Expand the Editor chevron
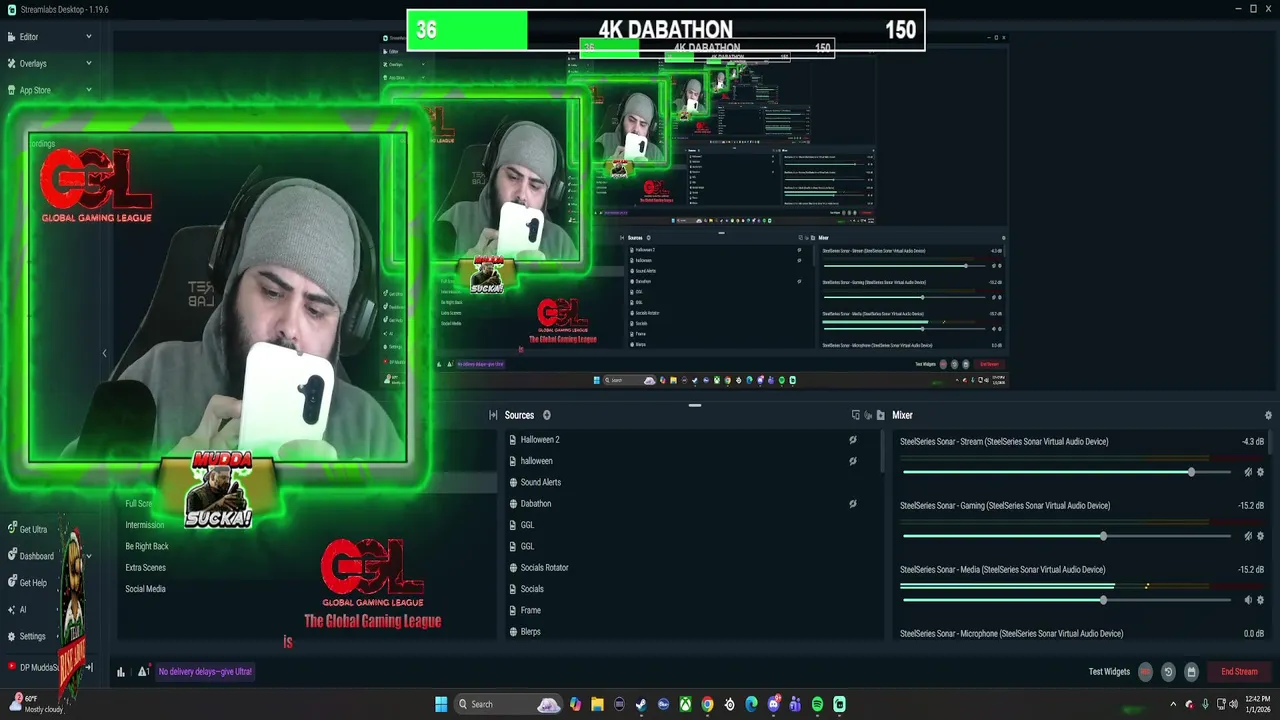 [88, 37]
